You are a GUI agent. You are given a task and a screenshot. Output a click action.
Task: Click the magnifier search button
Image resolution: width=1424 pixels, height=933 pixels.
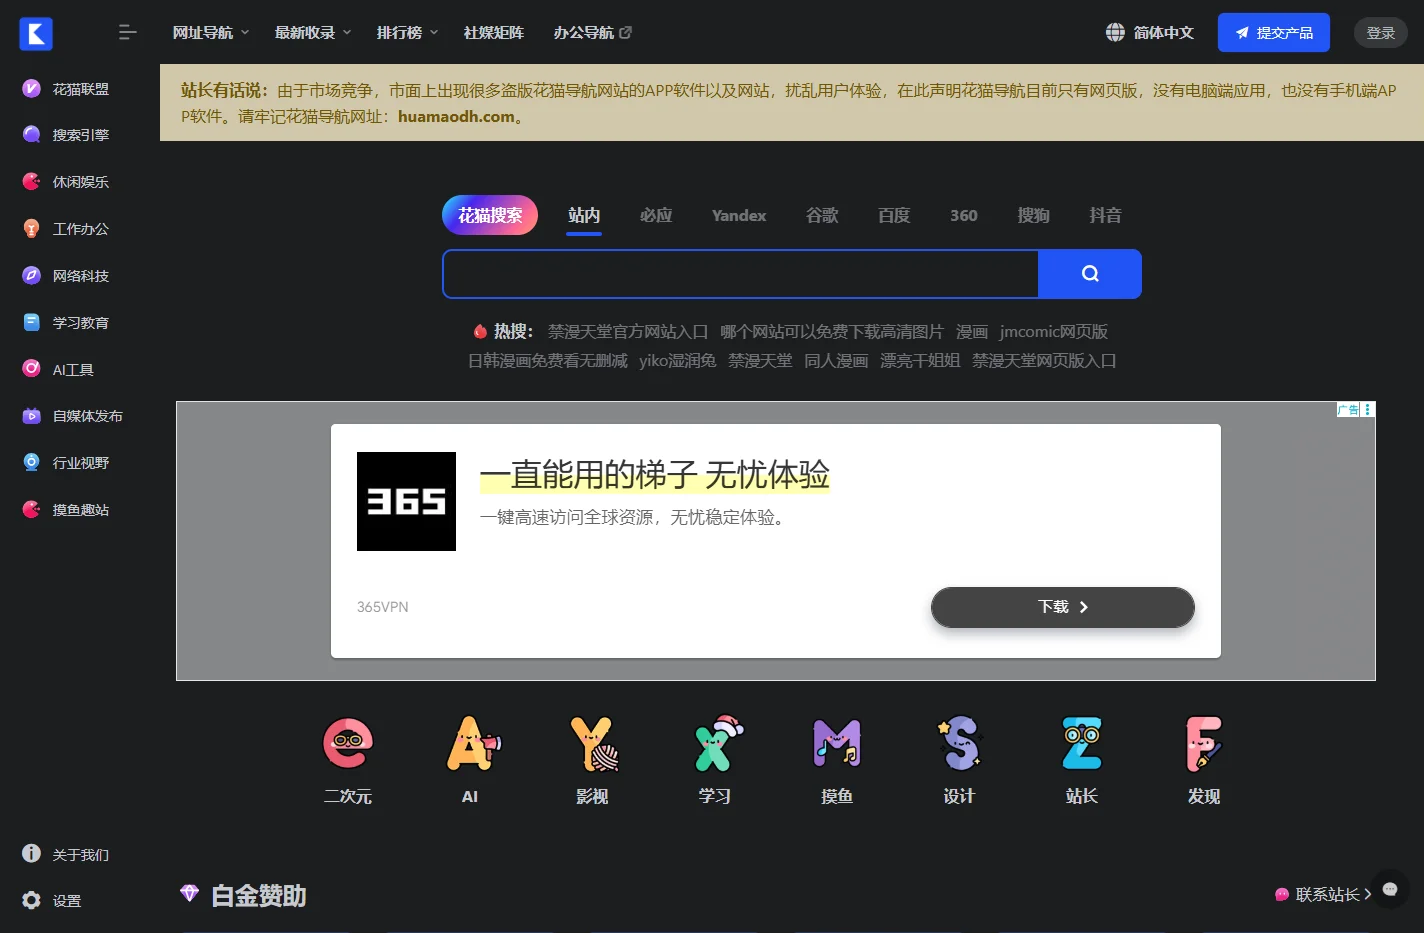(x=1090, y=274)
